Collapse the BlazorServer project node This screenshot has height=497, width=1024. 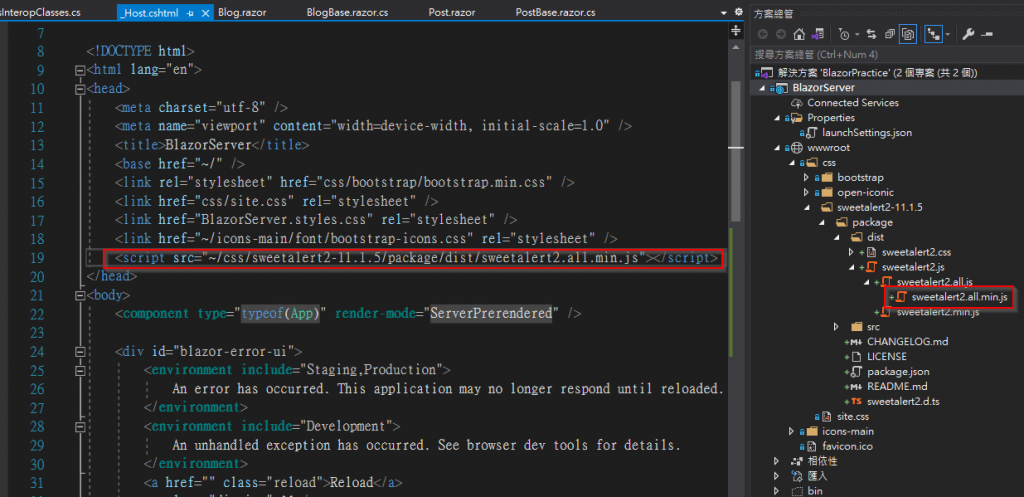click(761, 88)
